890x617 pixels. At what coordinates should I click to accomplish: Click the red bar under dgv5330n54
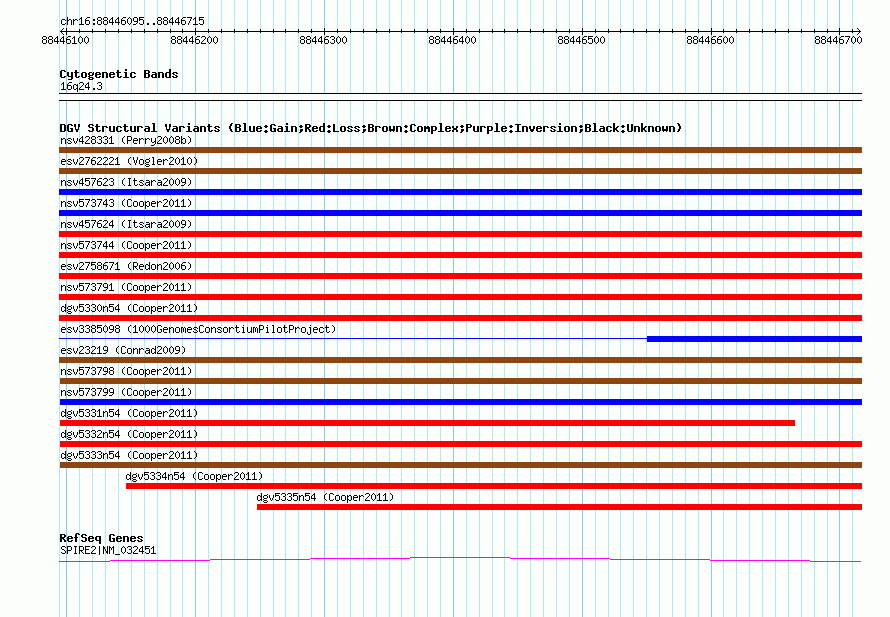460,318
